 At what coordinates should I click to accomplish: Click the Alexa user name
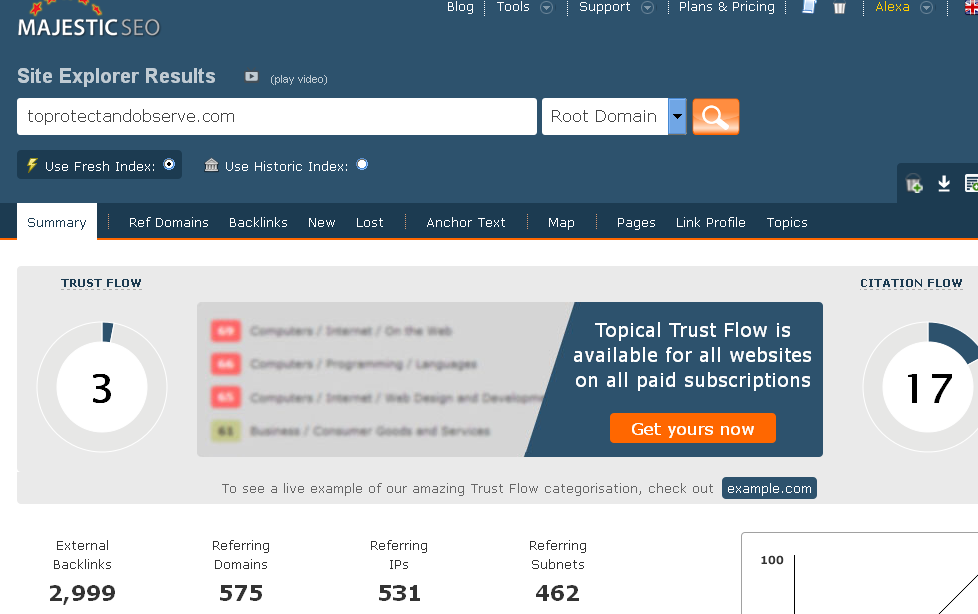(893, 7)
